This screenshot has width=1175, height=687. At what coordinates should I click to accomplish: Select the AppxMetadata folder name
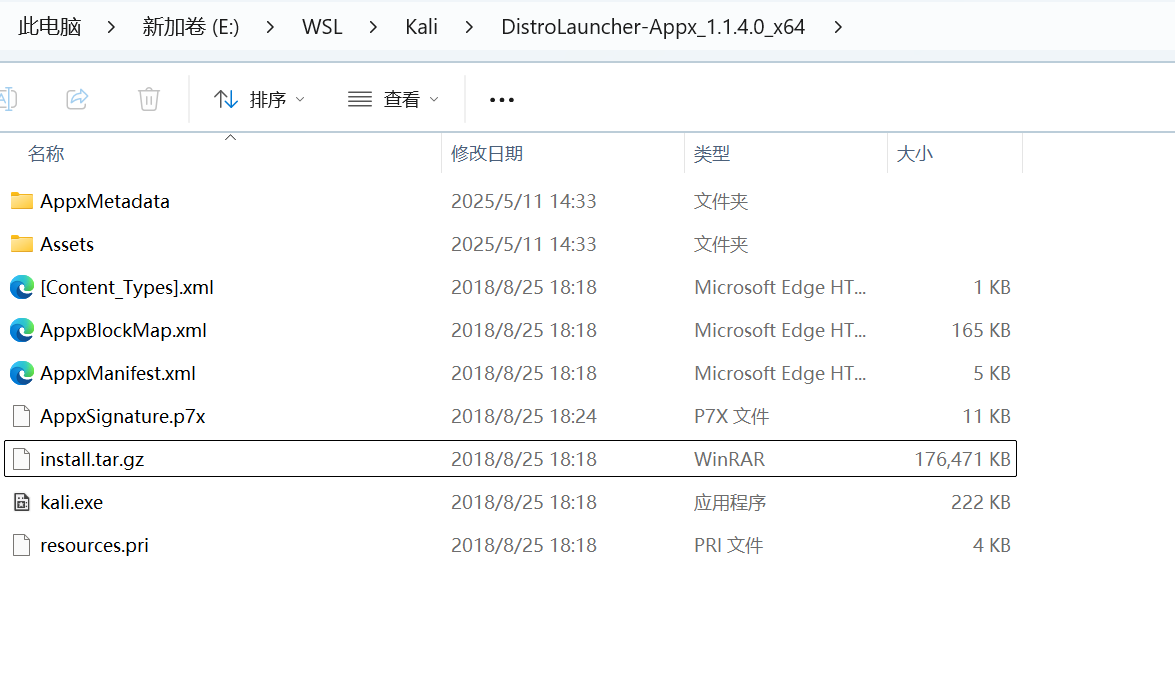105,201
